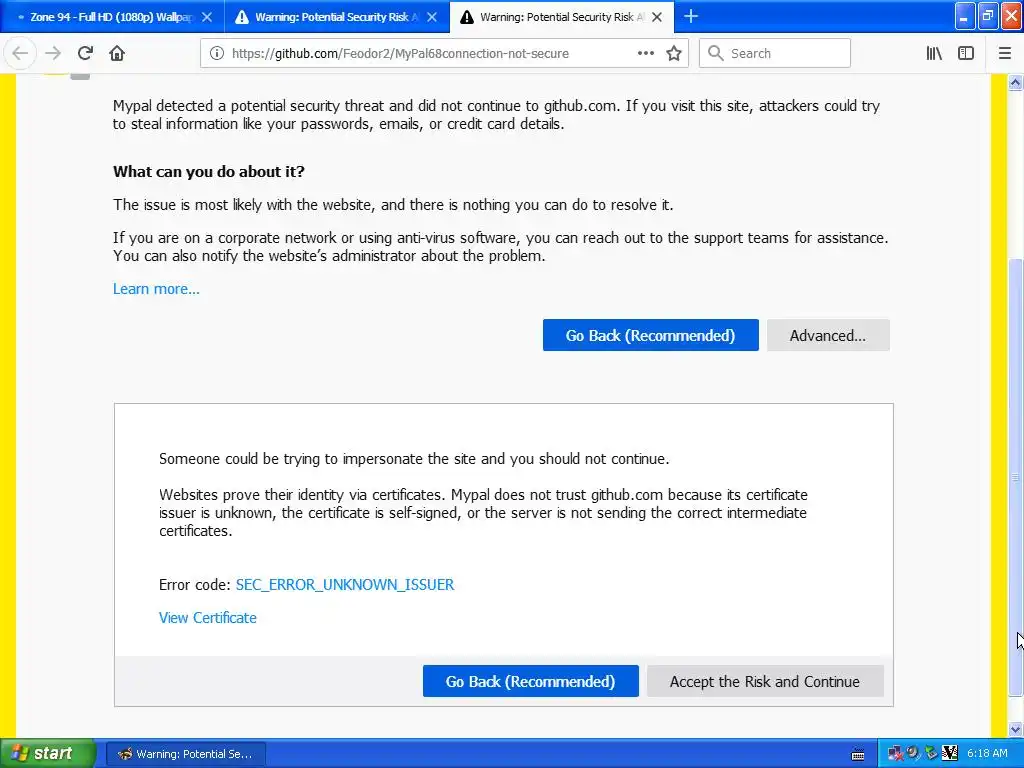Click the search magnifier icon
The image size is (1024, 768).
pyautogui.click(x=716, y=54)
